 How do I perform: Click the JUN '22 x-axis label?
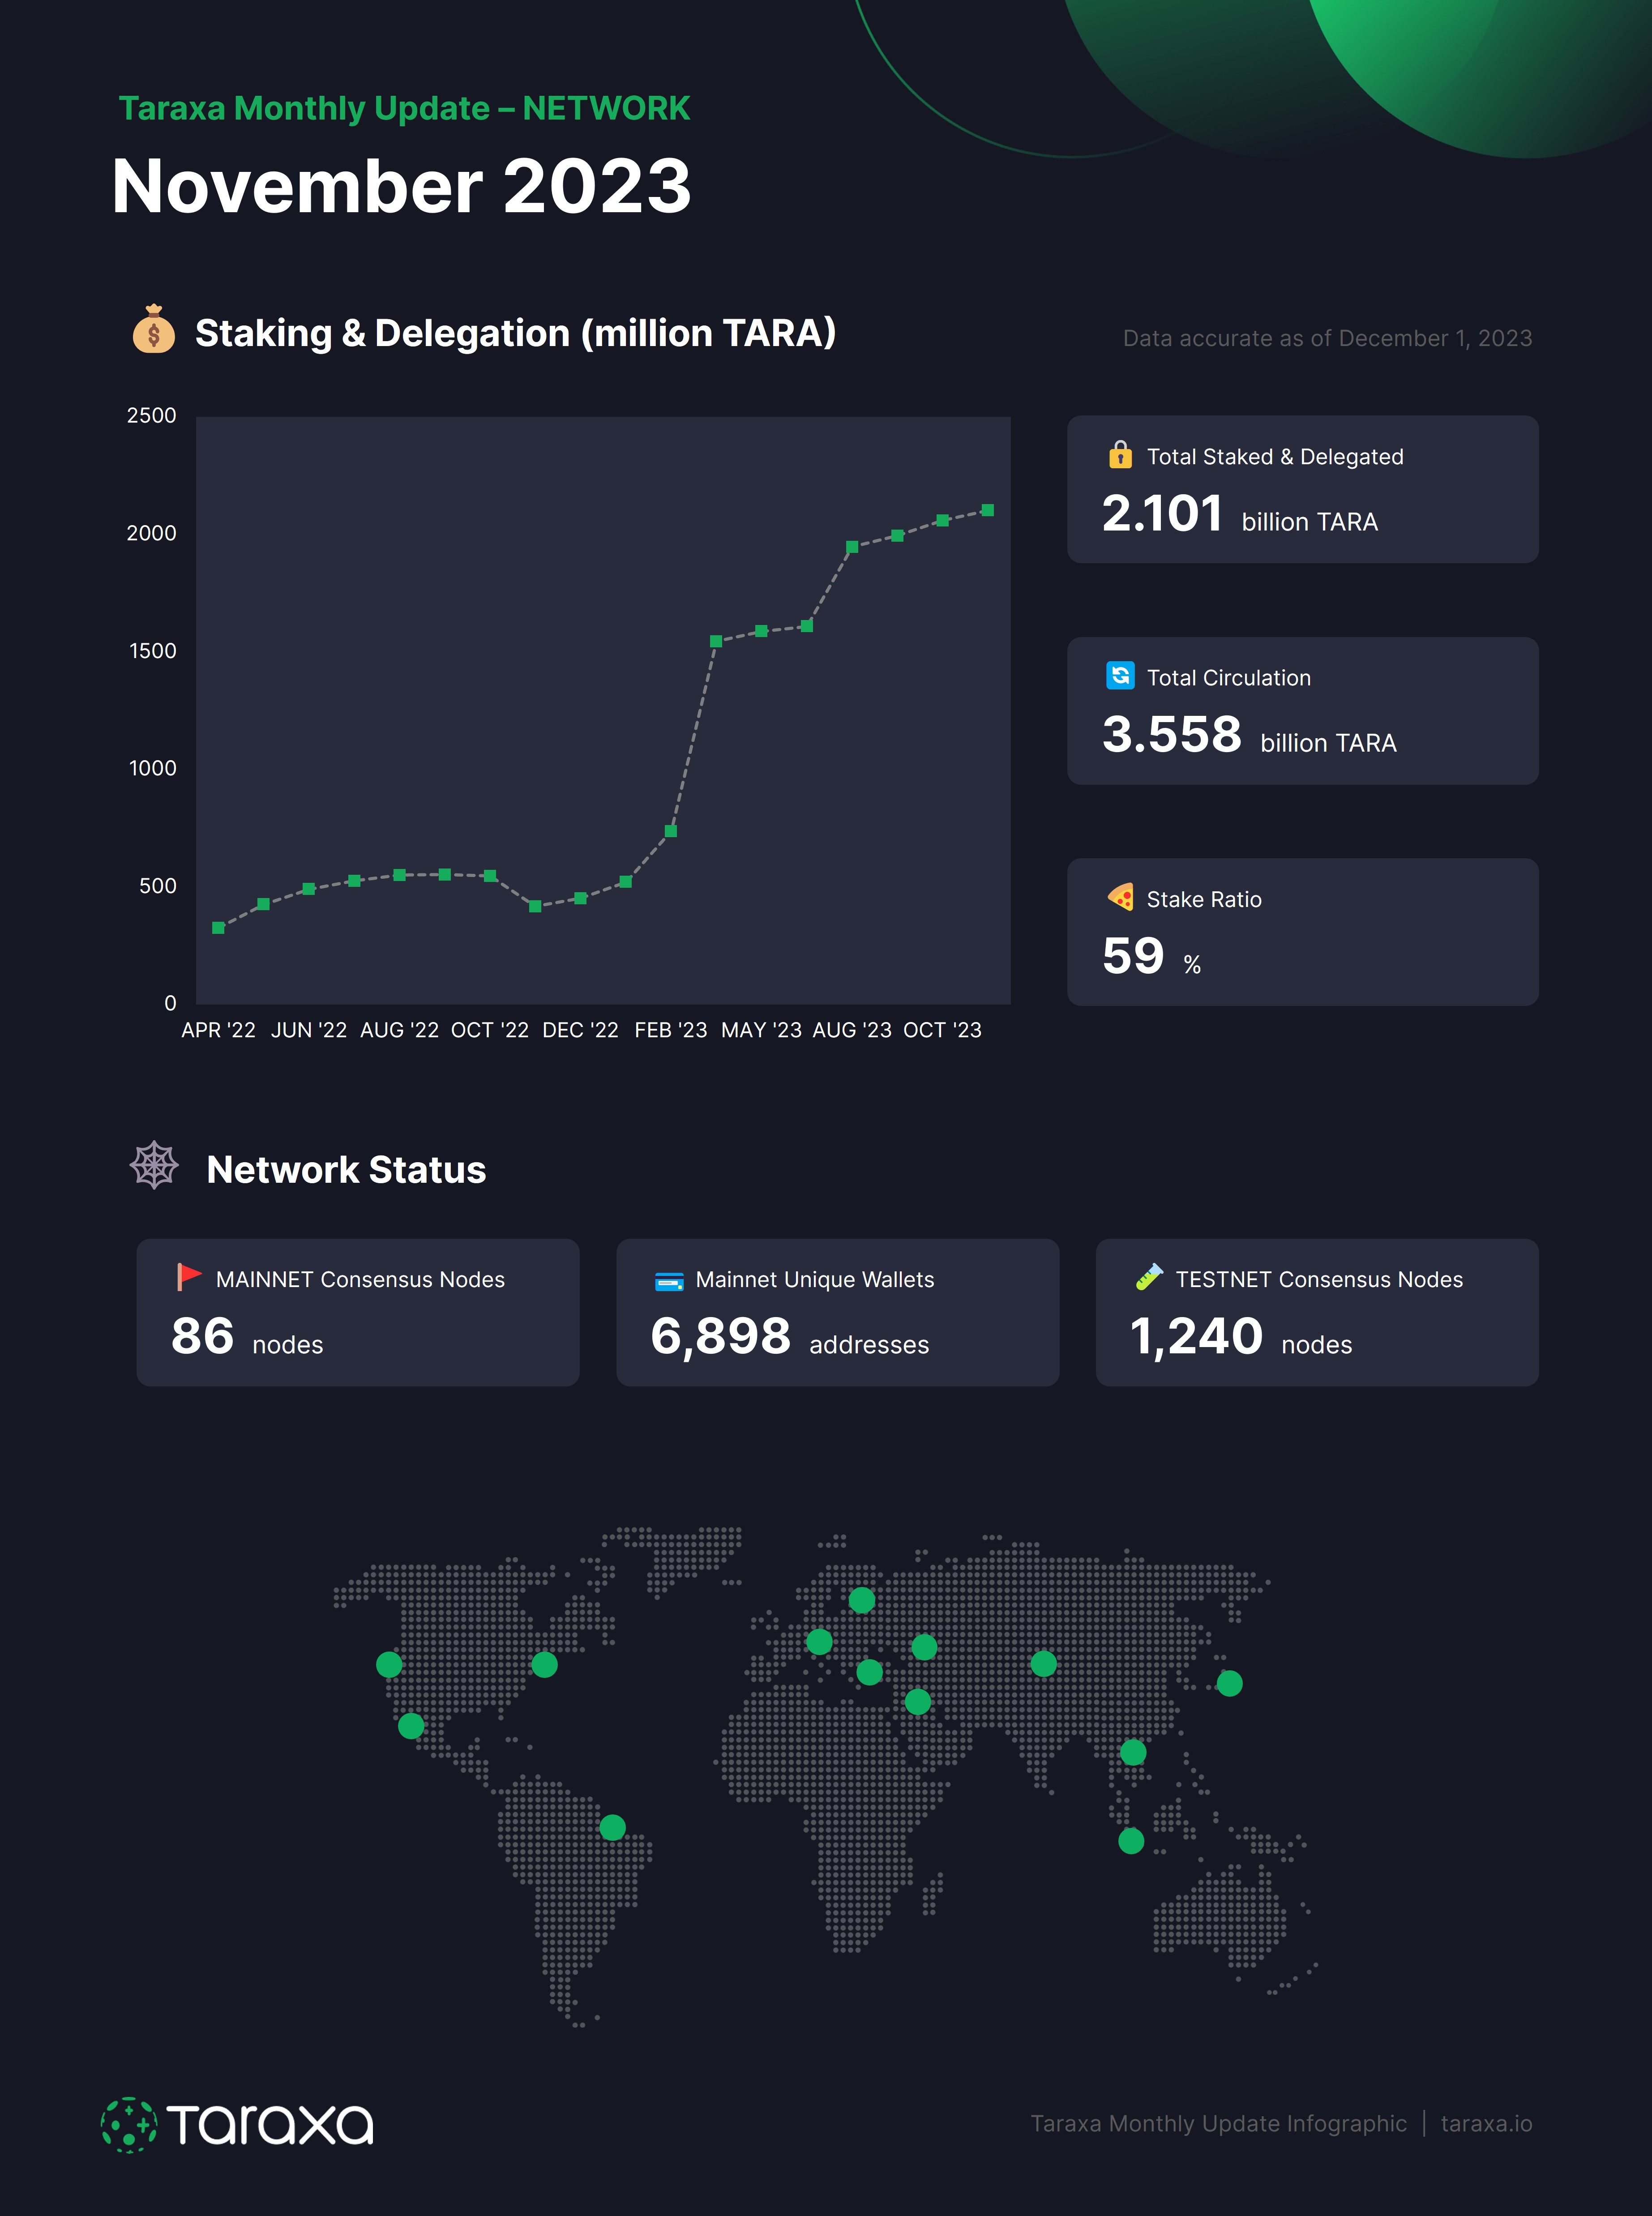(x=309, y=1030)
